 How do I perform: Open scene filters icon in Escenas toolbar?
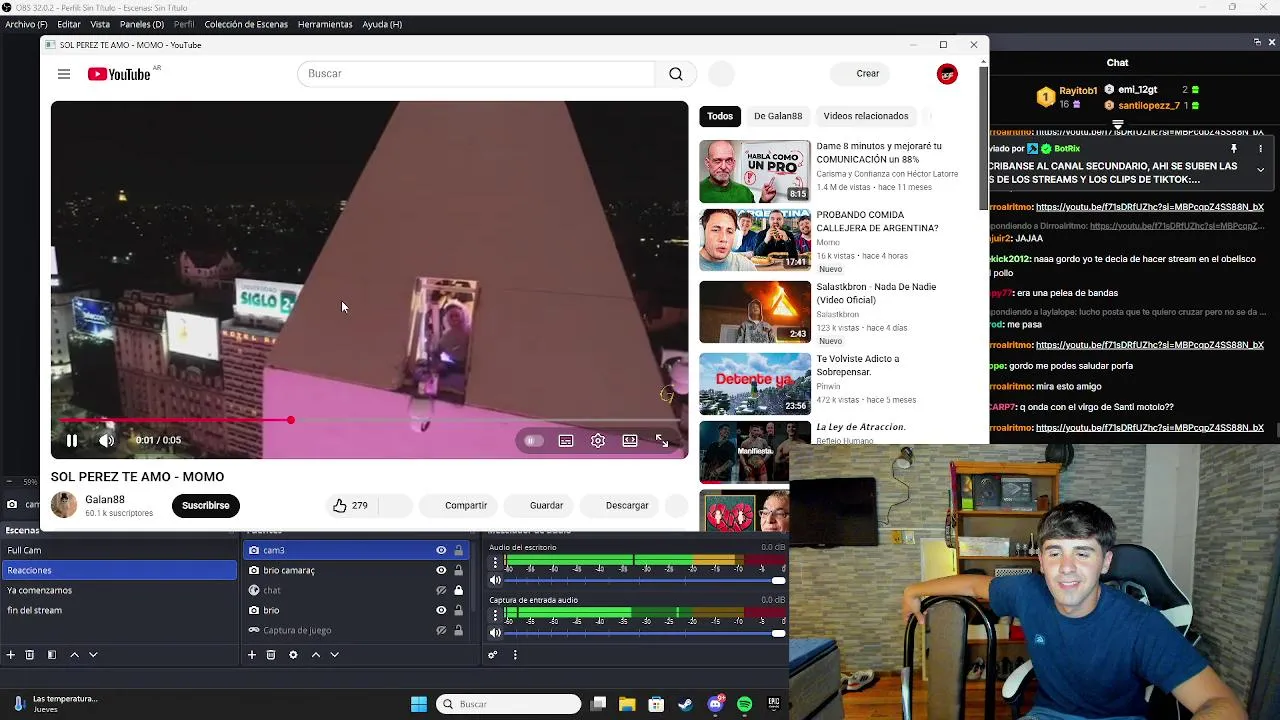click(52, 655)
